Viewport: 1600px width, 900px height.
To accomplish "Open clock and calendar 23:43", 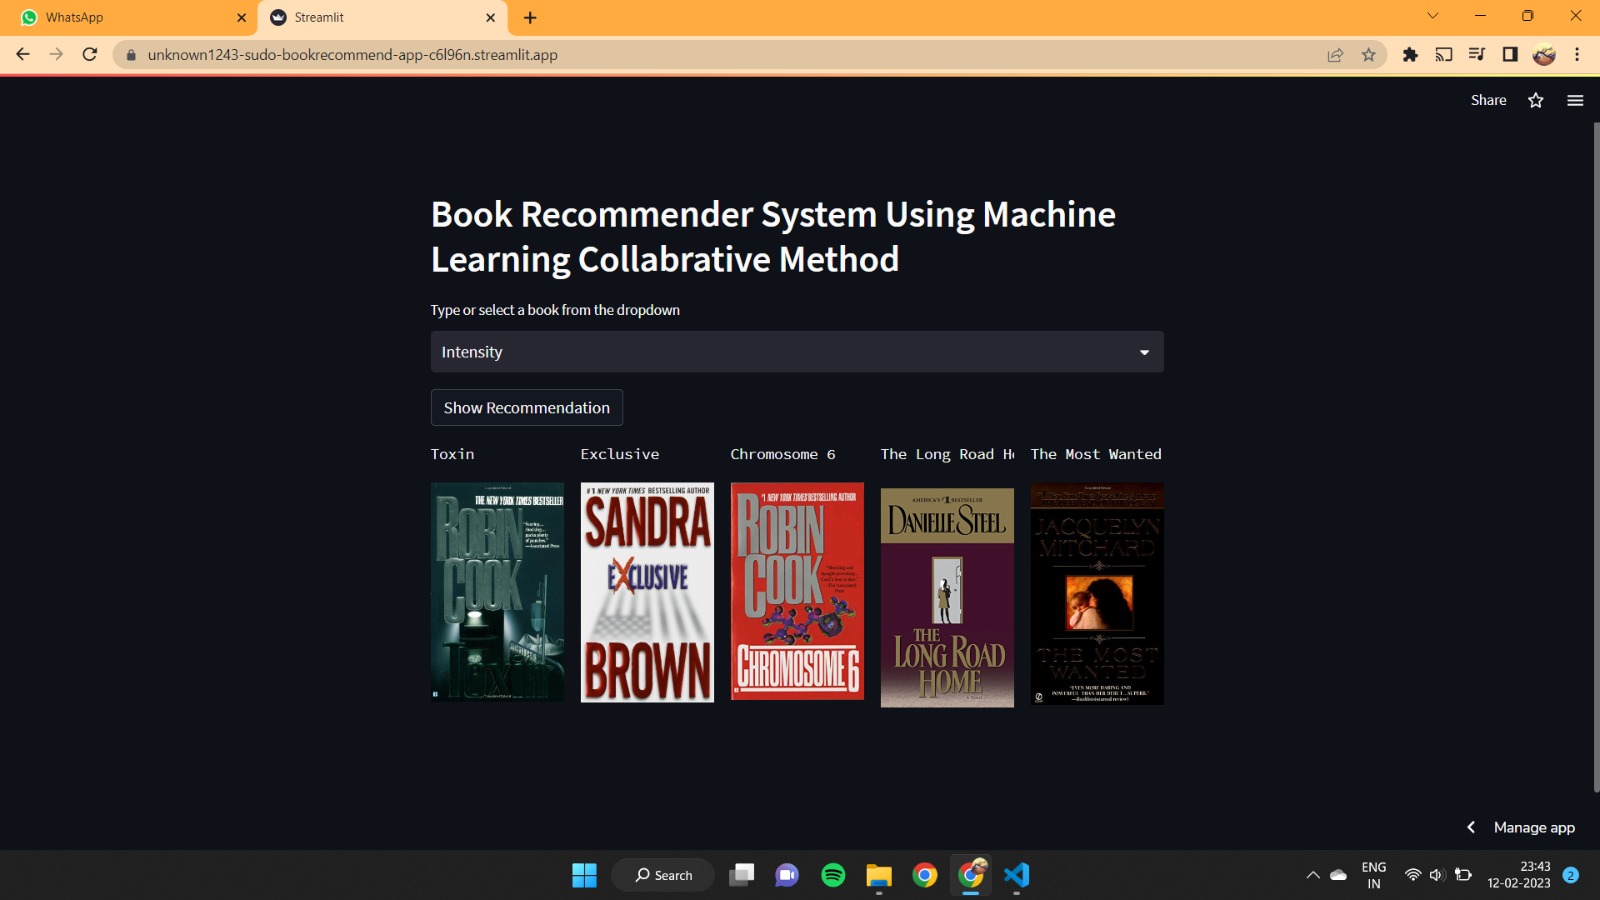I will [x=1519, y=875].
